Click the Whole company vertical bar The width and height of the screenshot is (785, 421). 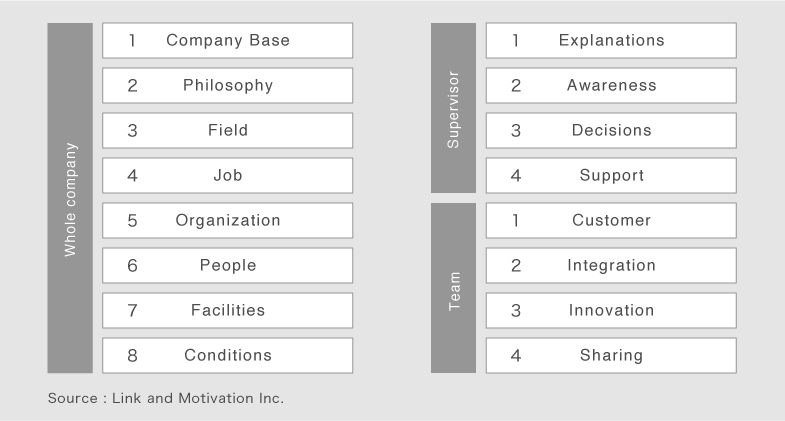70,198
